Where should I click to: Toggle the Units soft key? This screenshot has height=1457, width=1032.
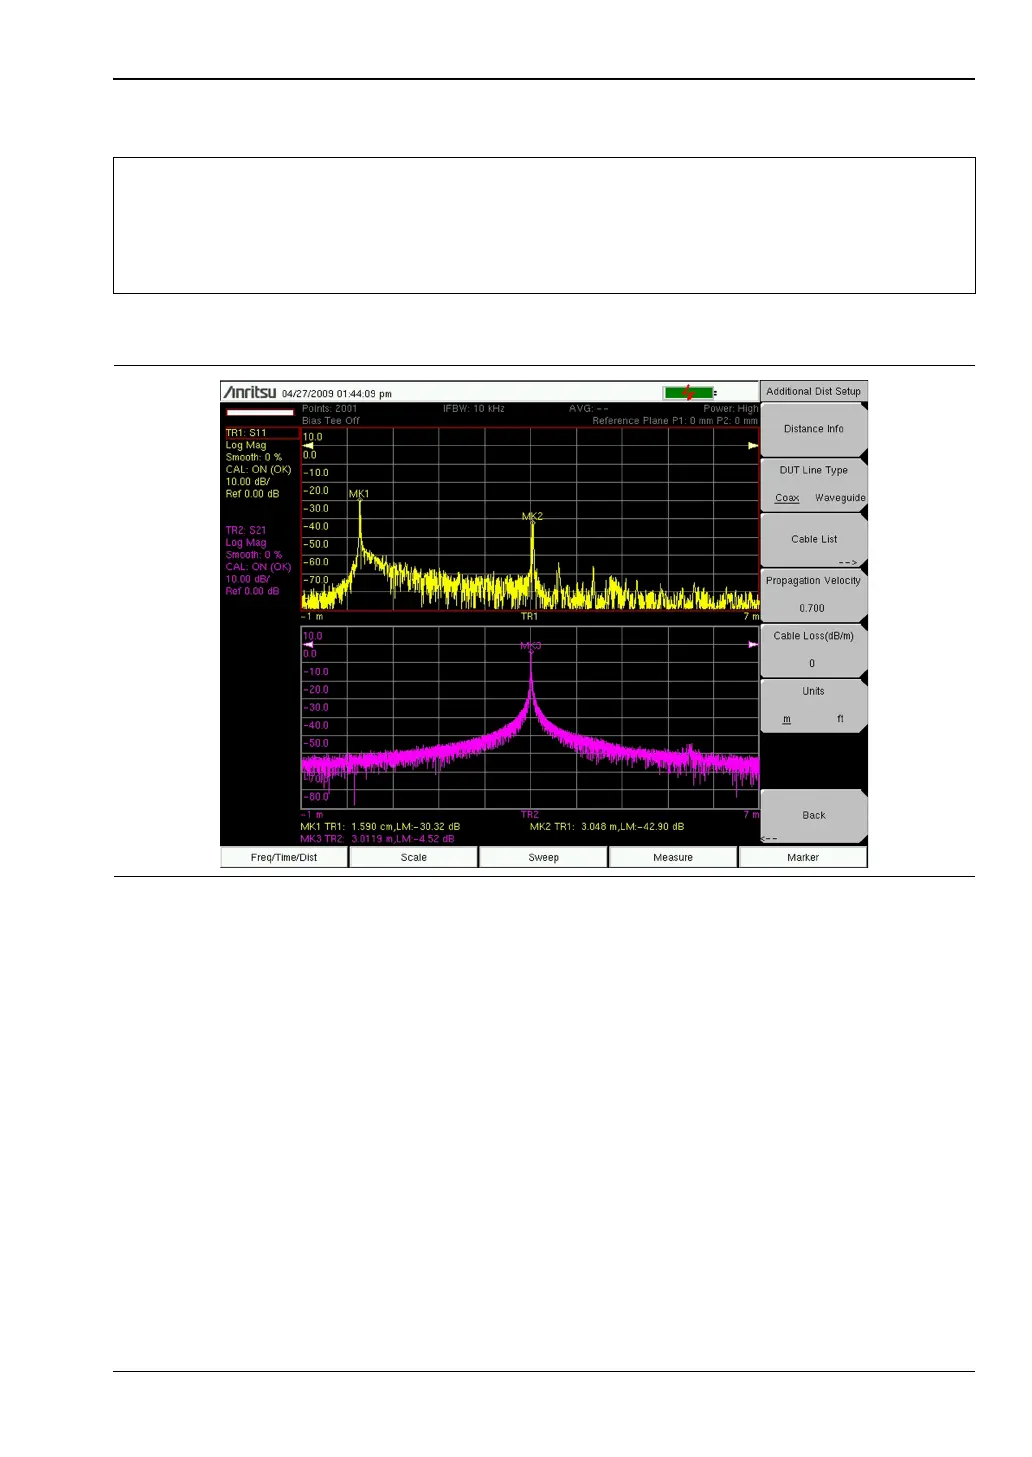coord(814,706)
